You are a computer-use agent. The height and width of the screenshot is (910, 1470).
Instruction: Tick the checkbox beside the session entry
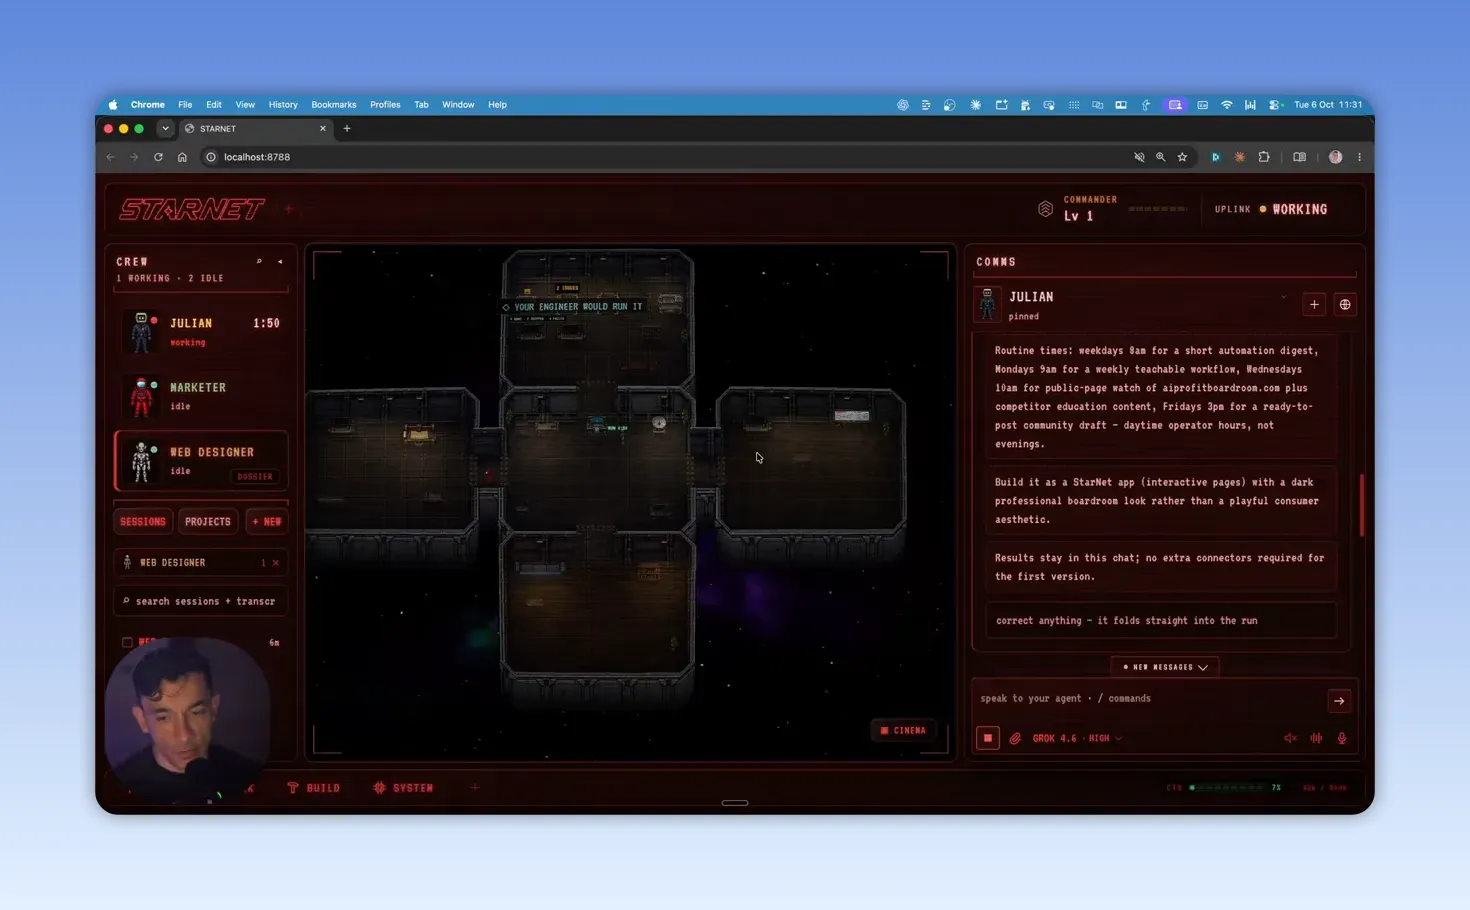coord(127,642)
